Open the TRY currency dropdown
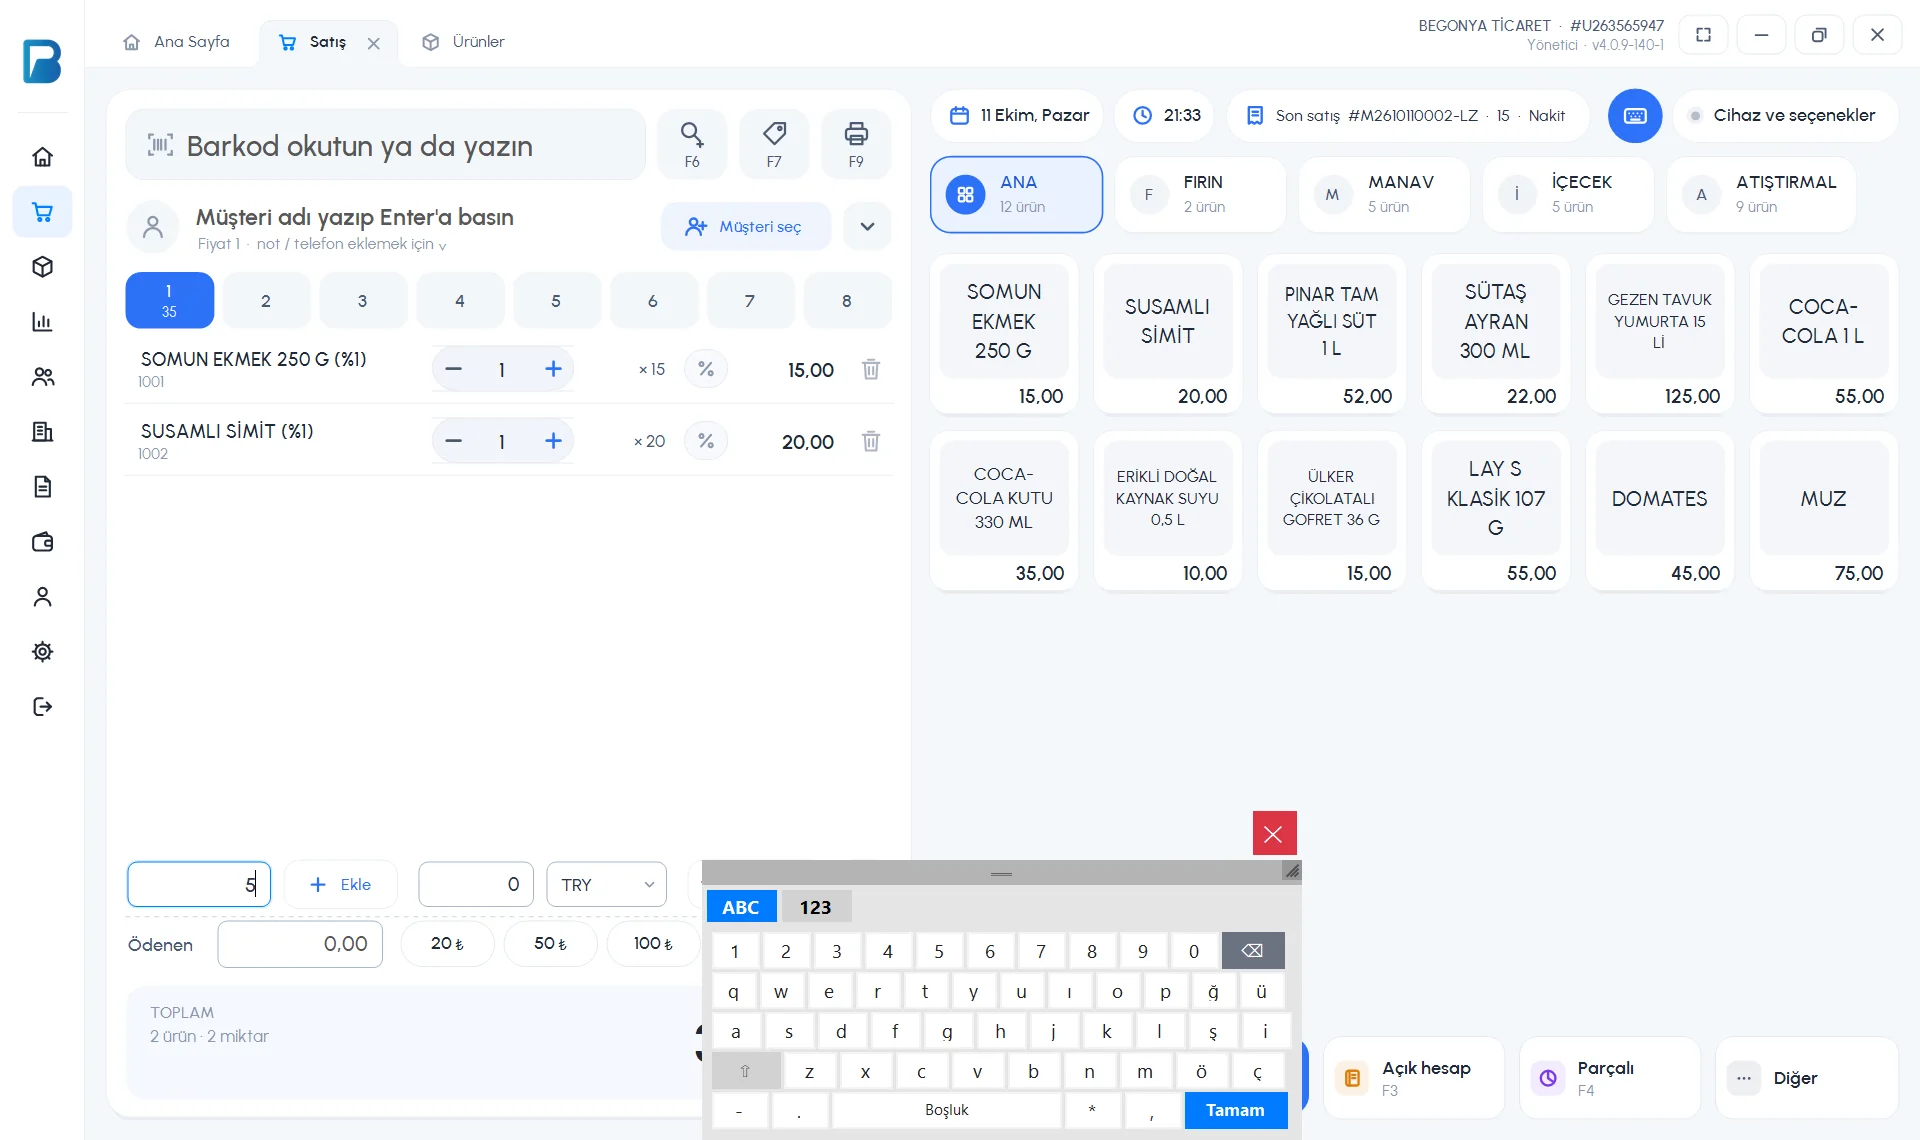The width and height of the screenshot is (1920, 1140). 607,885
